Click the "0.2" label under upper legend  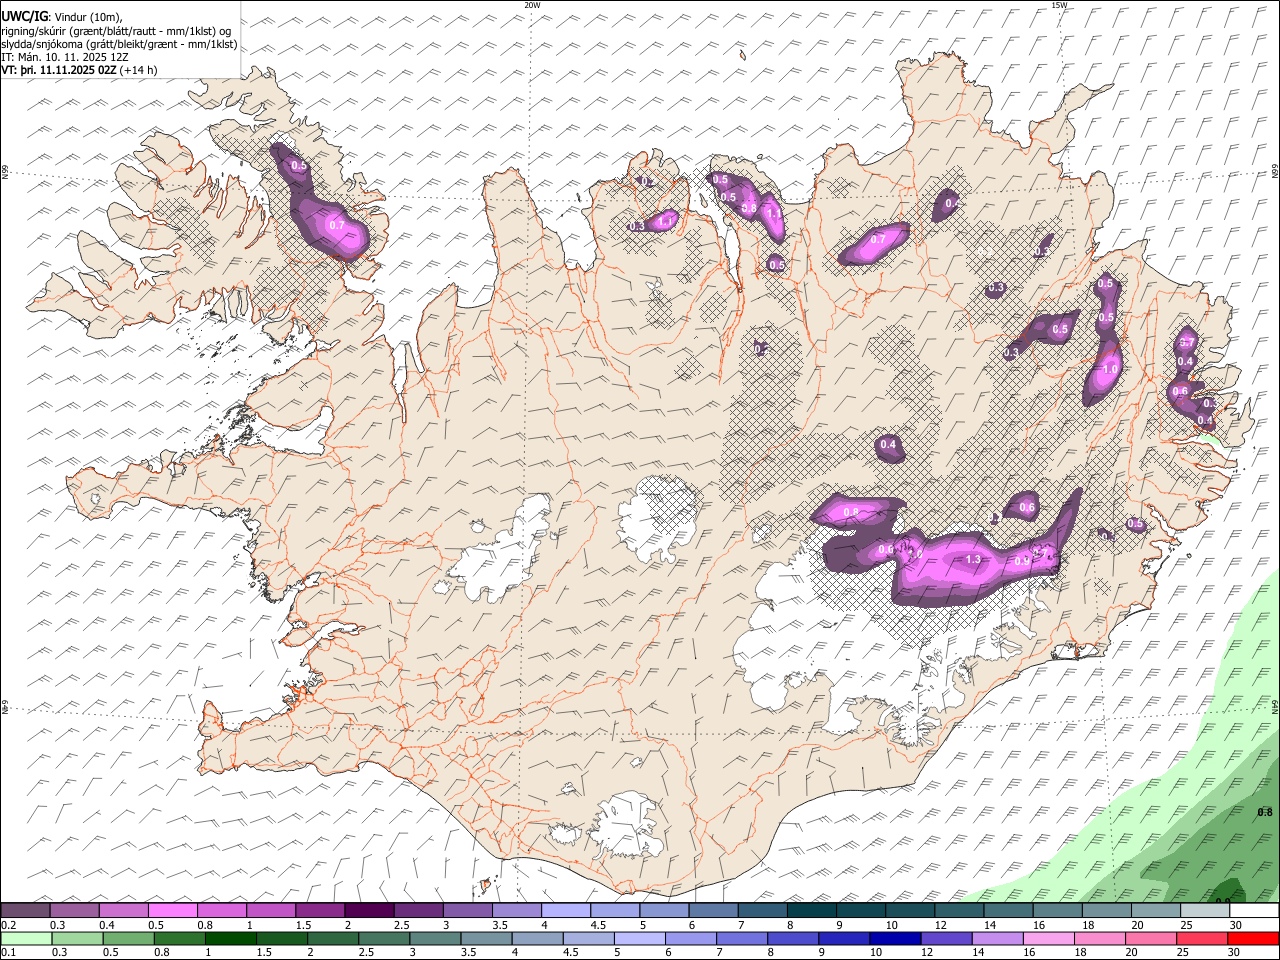9,925
